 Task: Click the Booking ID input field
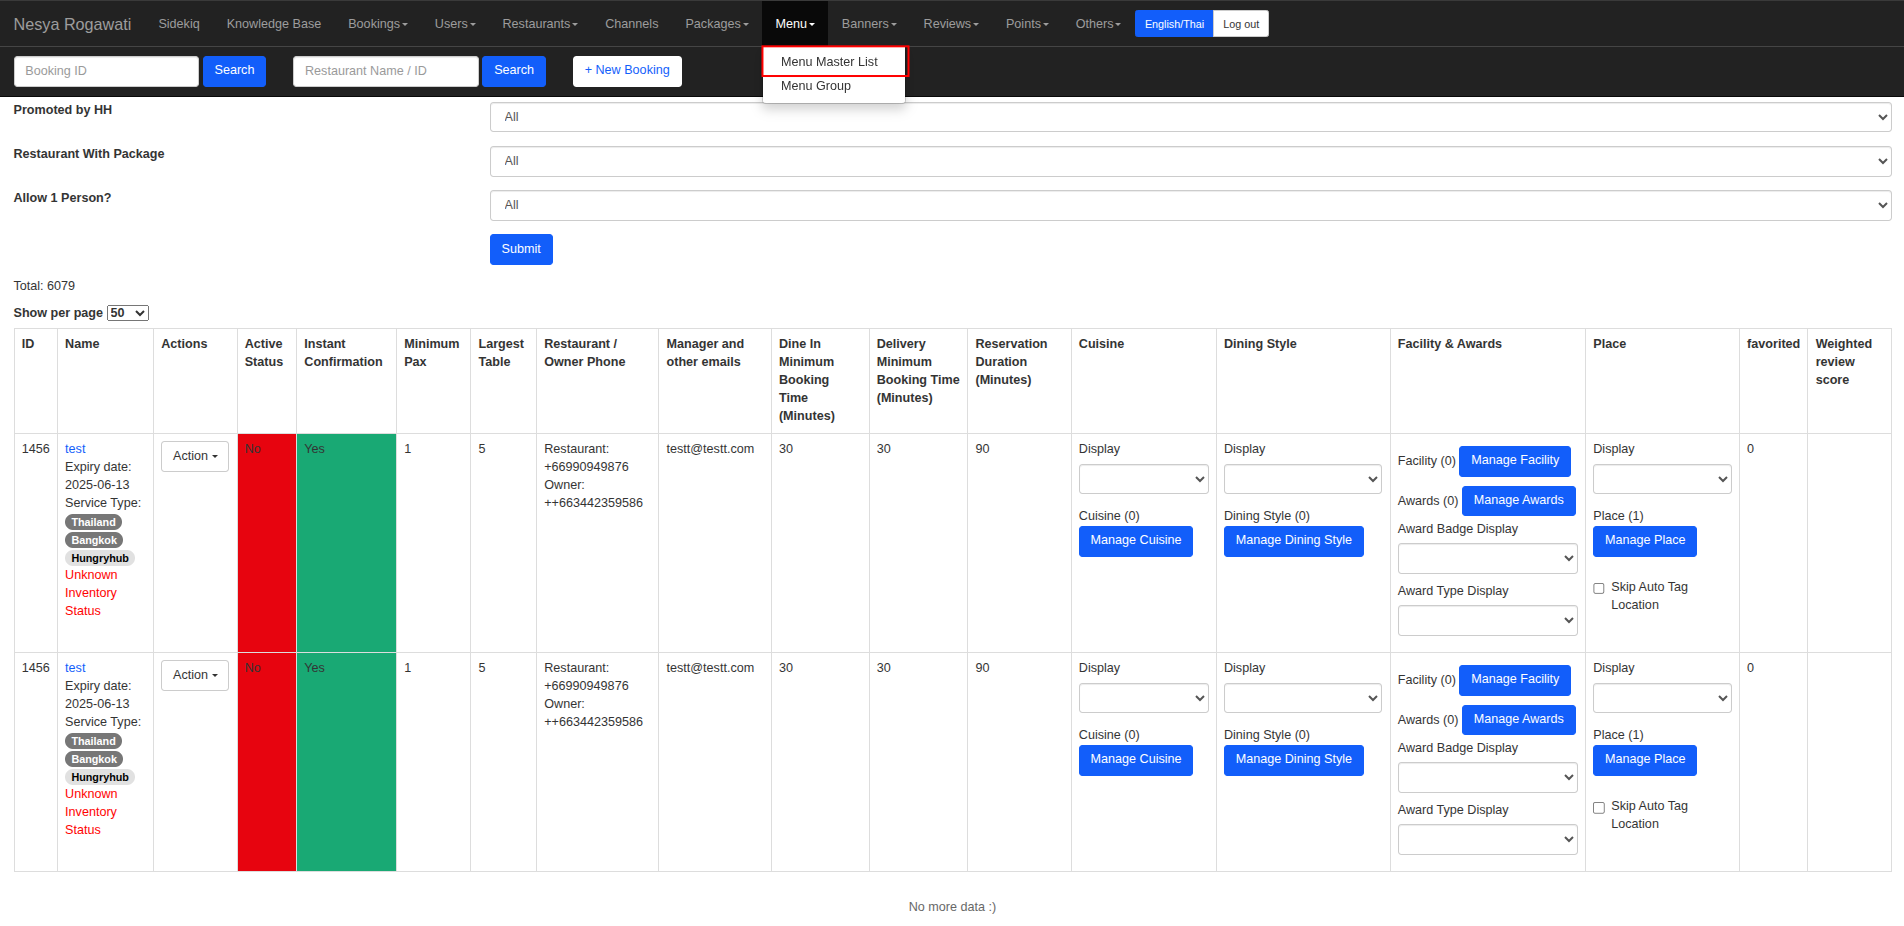click(106, 71)
